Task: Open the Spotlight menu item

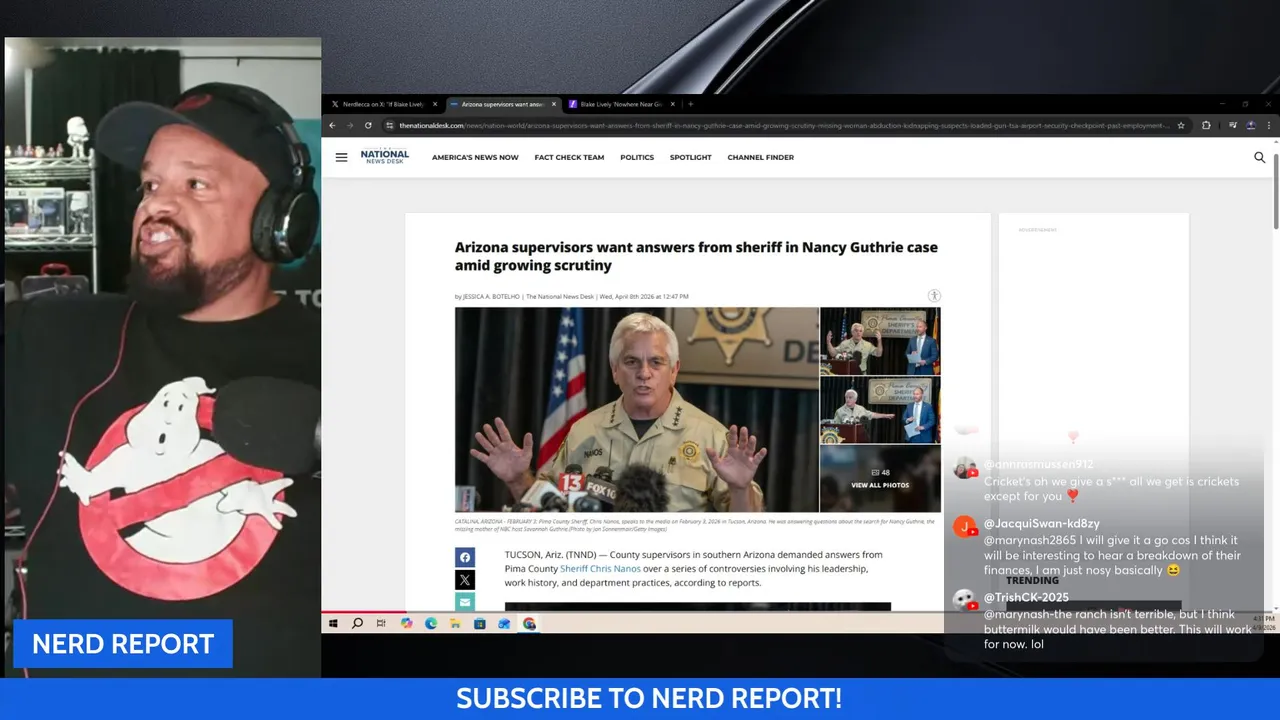Action: 691,157
